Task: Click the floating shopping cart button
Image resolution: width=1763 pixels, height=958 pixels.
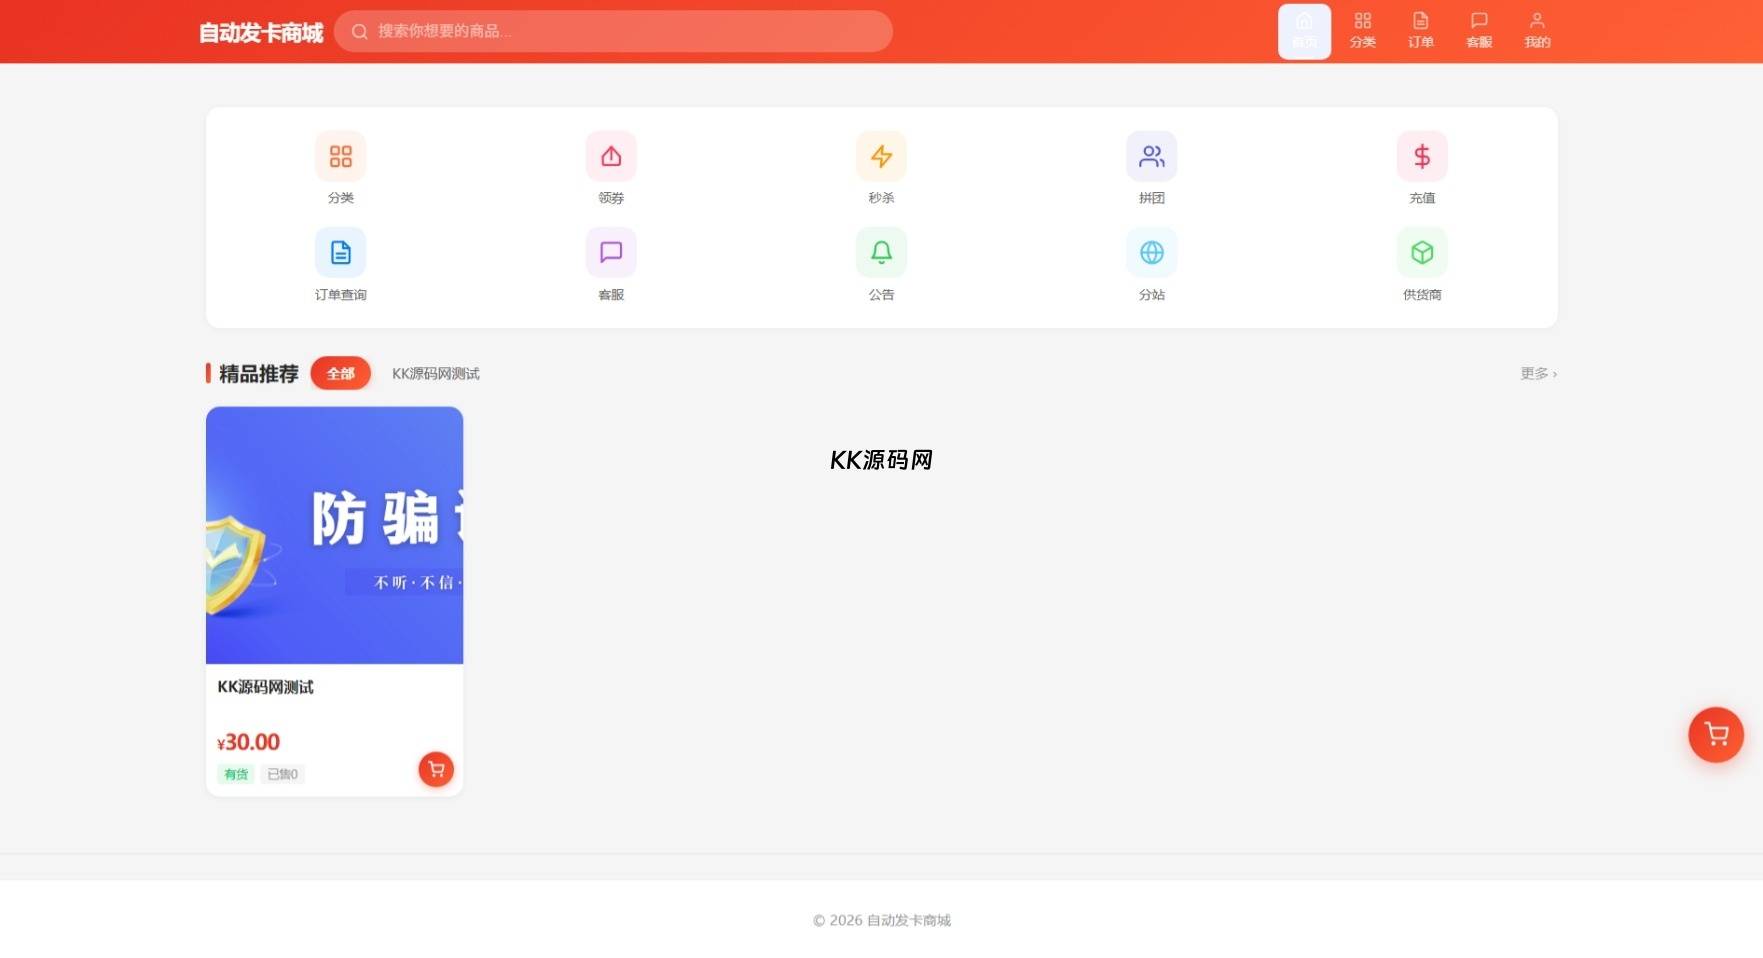Action: [1715, 735]
